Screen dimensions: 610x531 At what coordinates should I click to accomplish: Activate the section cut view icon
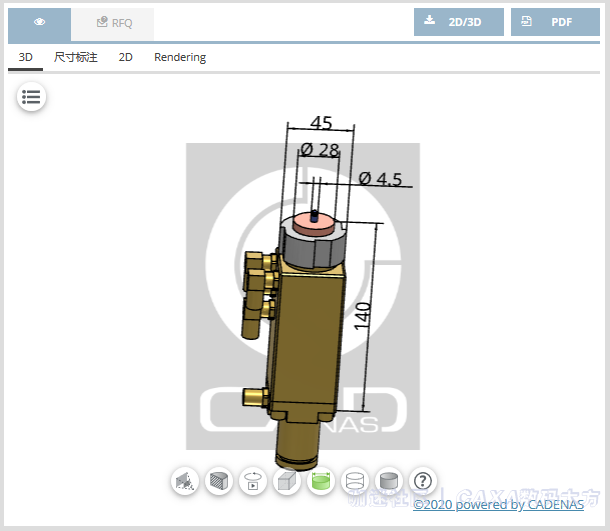coord(219,481)
